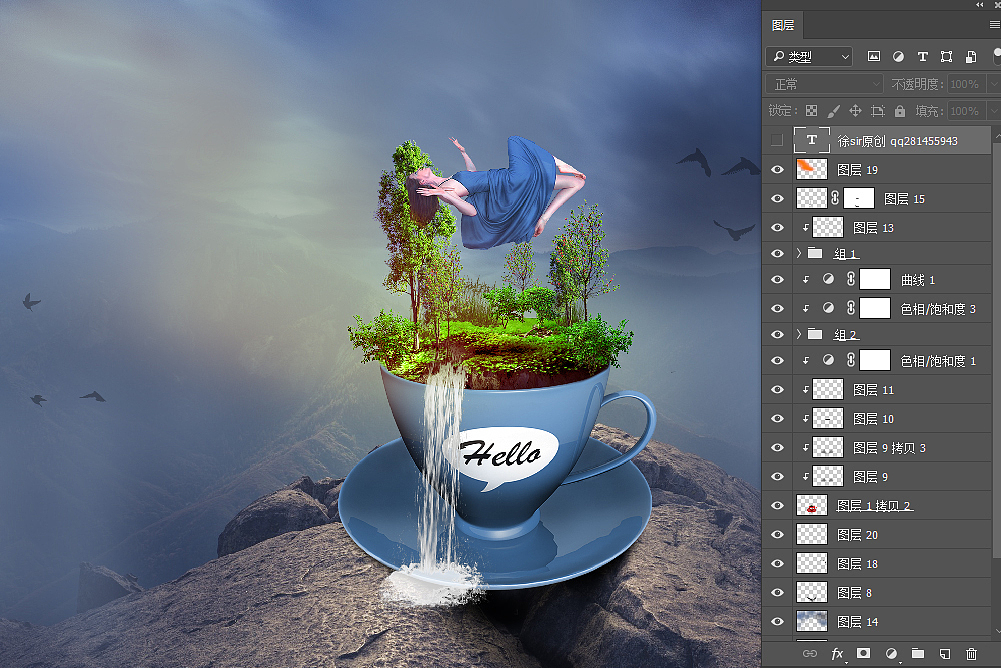Click adjustment icon of 色相/饱和度 1
The image size is (1001, 668).
pos(828,360)
